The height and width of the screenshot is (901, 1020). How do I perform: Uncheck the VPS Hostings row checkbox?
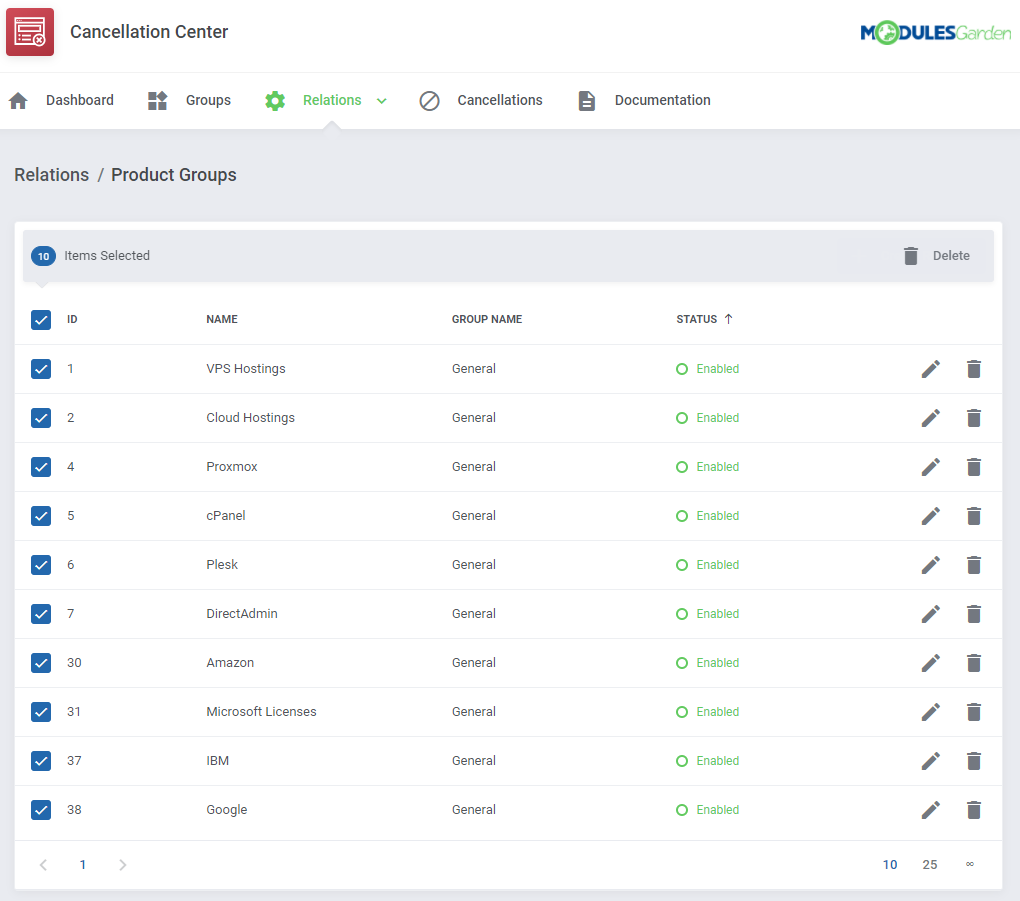(x=41, y=369)
